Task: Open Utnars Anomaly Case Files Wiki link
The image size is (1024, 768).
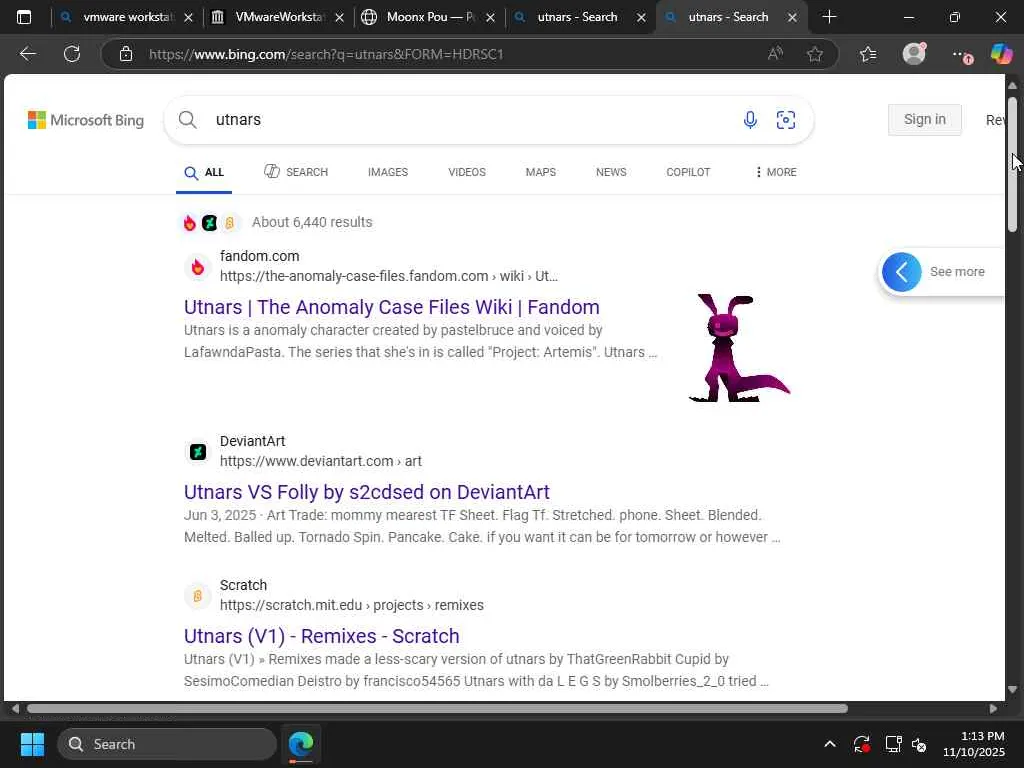Action: 392,307
